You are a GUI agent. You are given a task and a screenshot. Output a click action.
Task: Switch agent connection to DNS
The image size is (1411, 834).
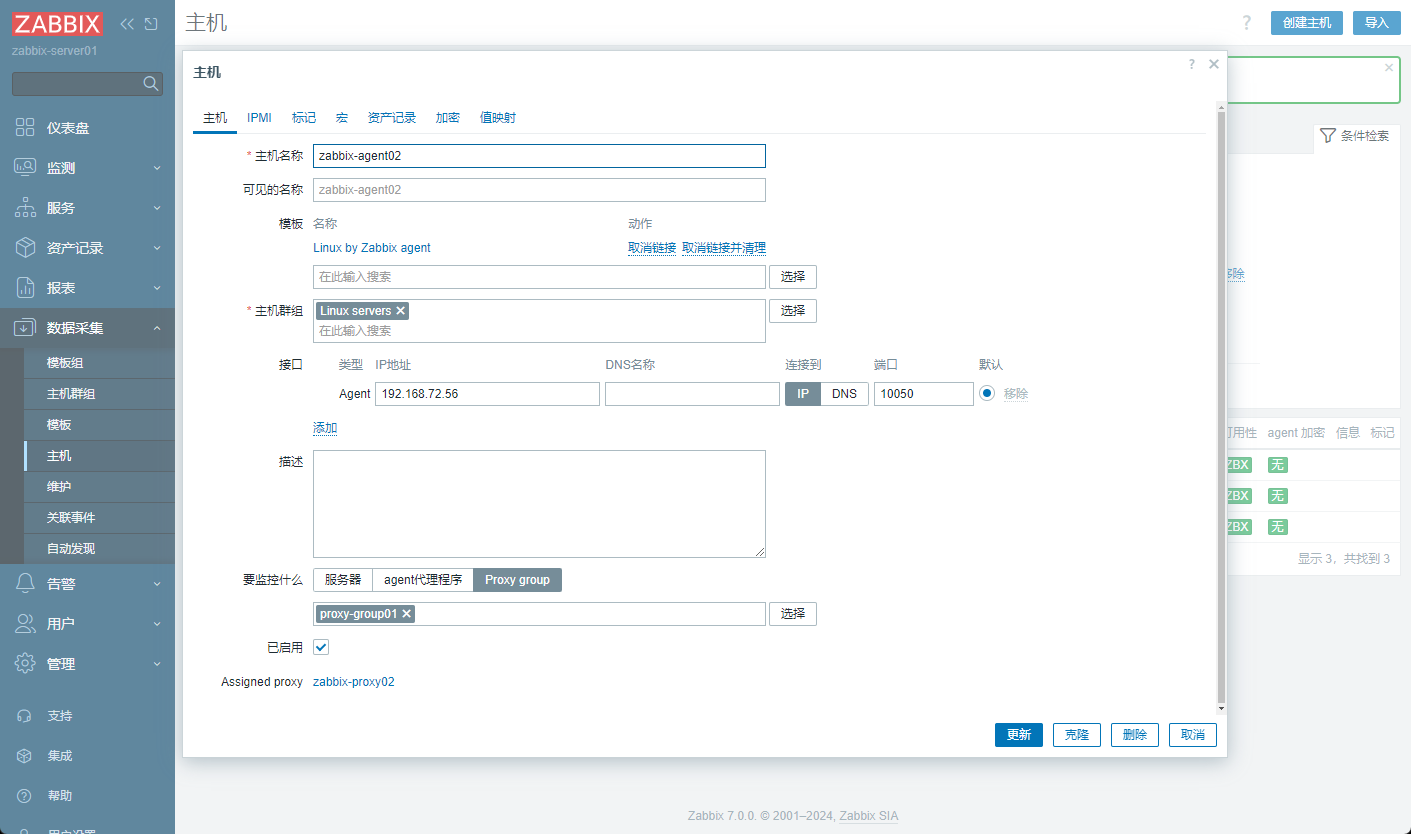point(845,393)
